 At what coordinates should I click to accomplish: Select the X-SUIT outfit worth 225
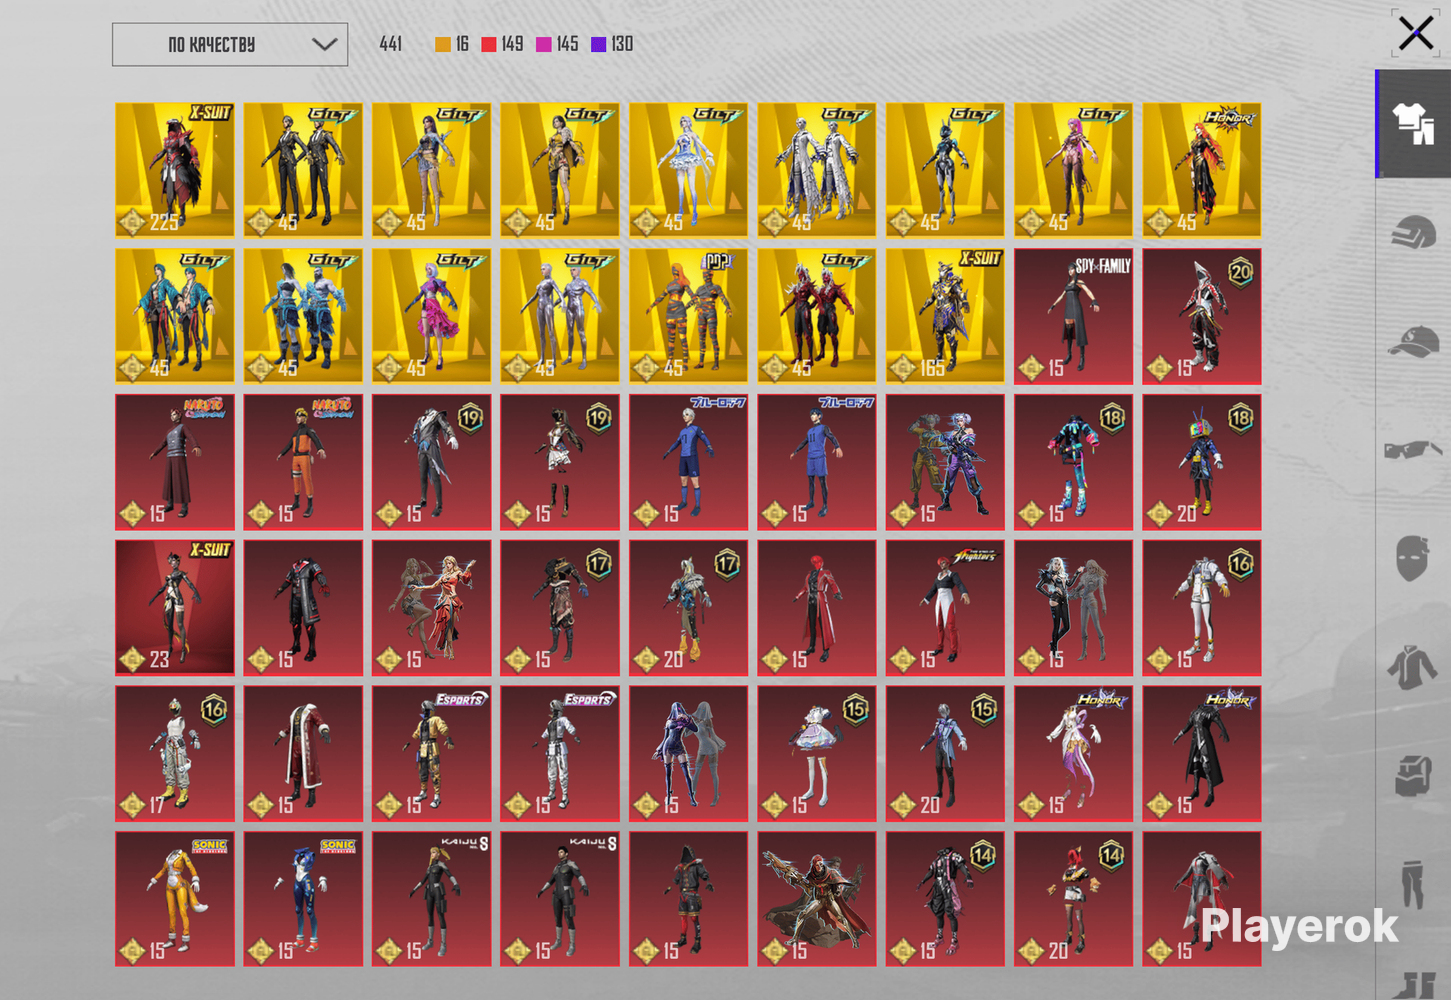click(x=175, y=170)
